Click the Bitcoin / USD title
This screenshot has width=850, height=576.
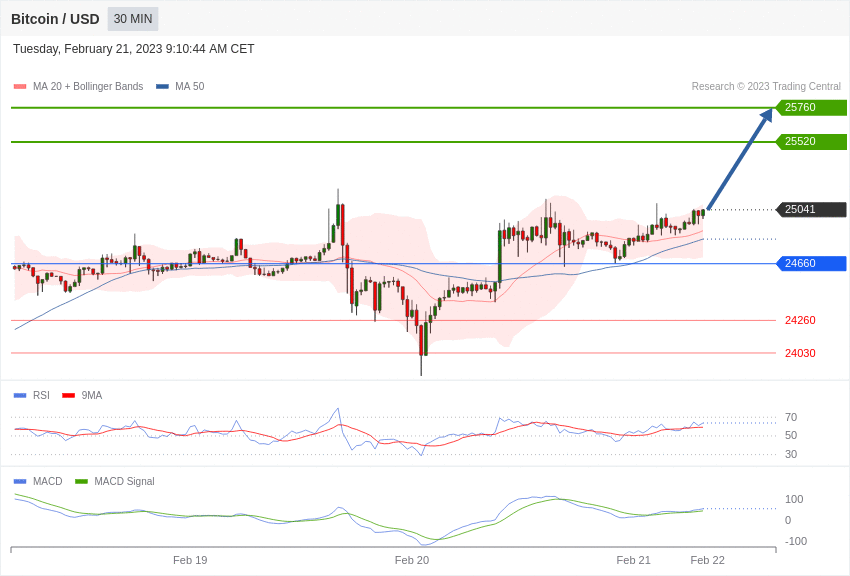coord(55,19)
